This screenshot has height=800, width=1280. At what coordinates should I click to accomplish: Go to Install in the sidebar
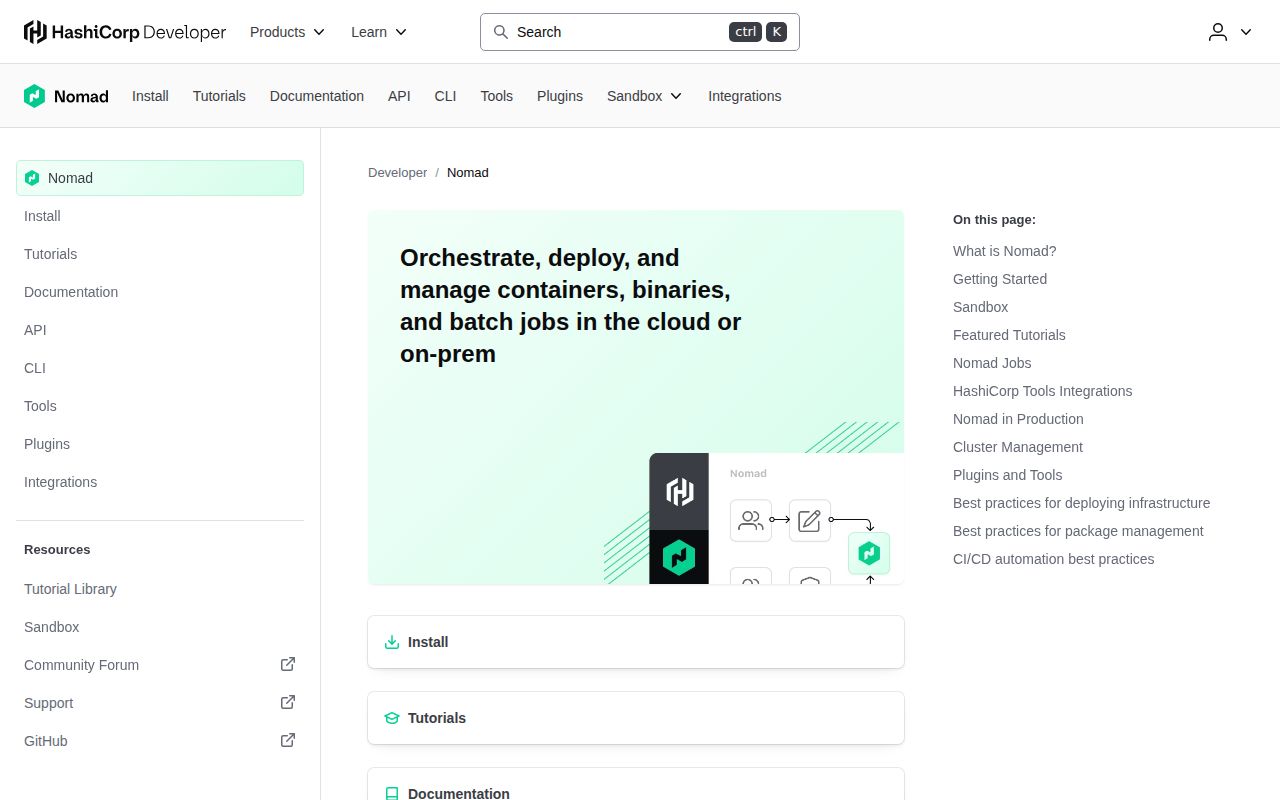160,216
